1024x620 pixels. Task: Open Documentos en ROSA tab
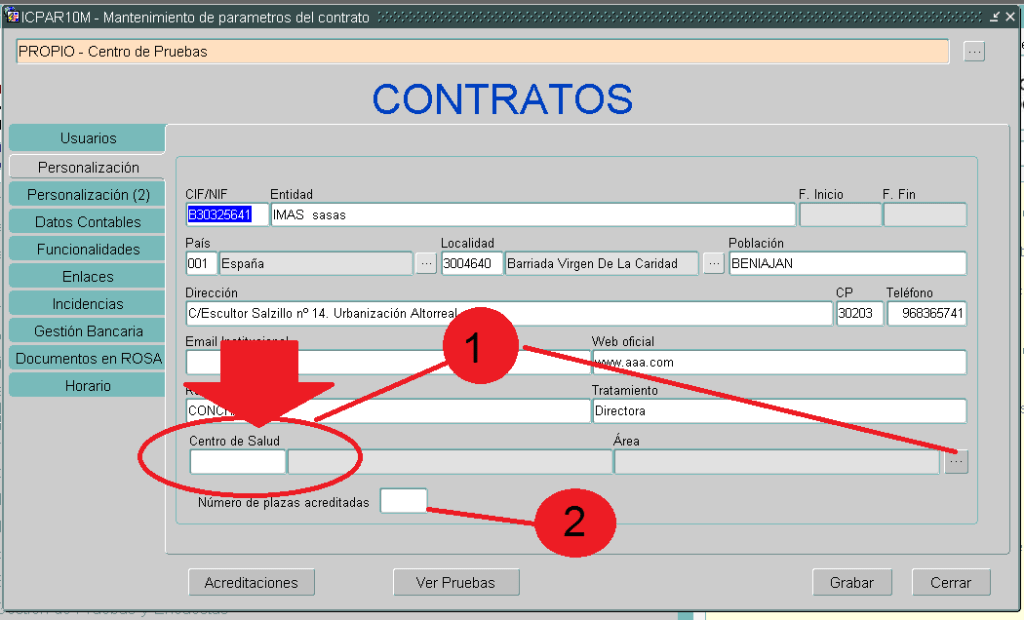[87, 358]
